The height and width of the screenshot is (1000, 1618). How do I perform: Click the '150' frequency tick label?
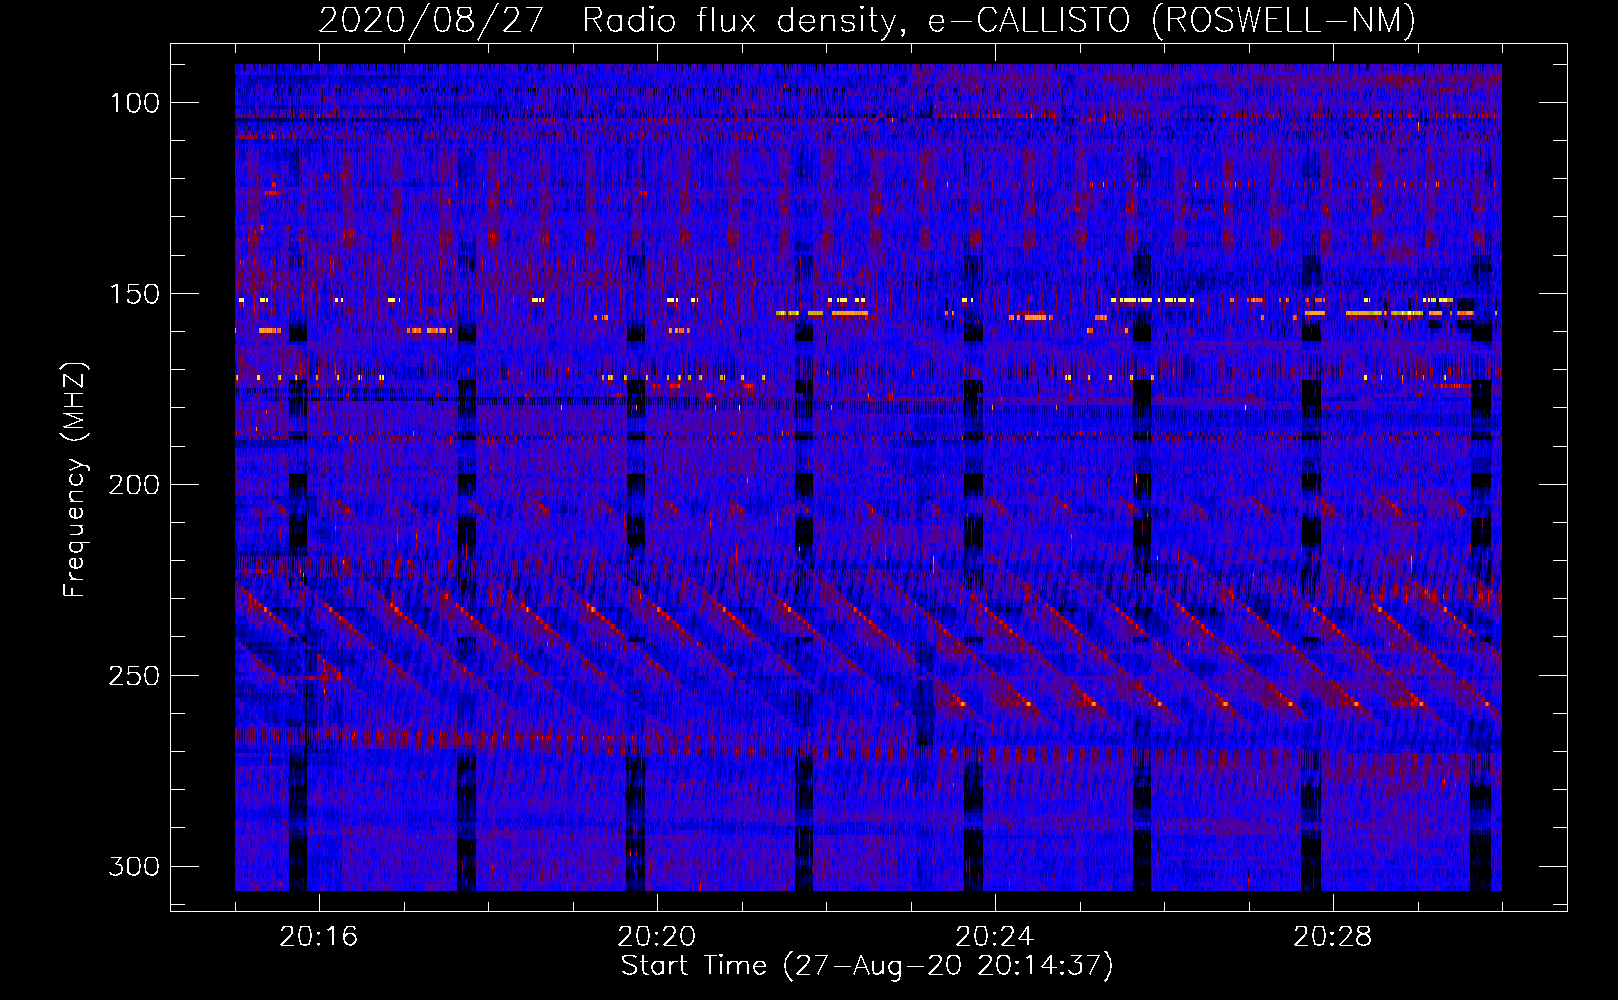point(134,294)
